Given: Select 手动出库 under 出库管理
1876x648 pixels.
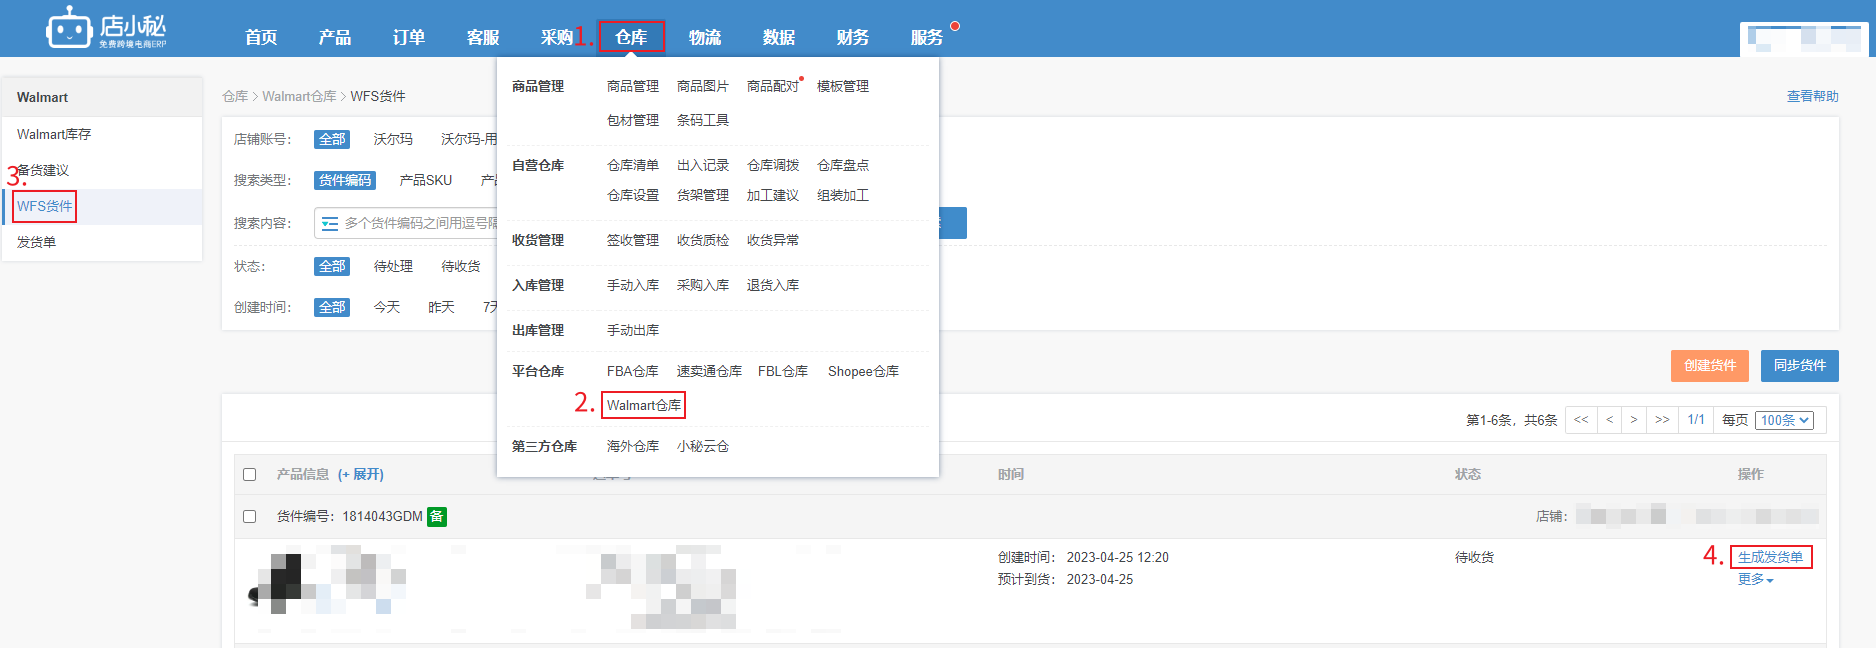Looking at the screenshot, I should (633, 330).
